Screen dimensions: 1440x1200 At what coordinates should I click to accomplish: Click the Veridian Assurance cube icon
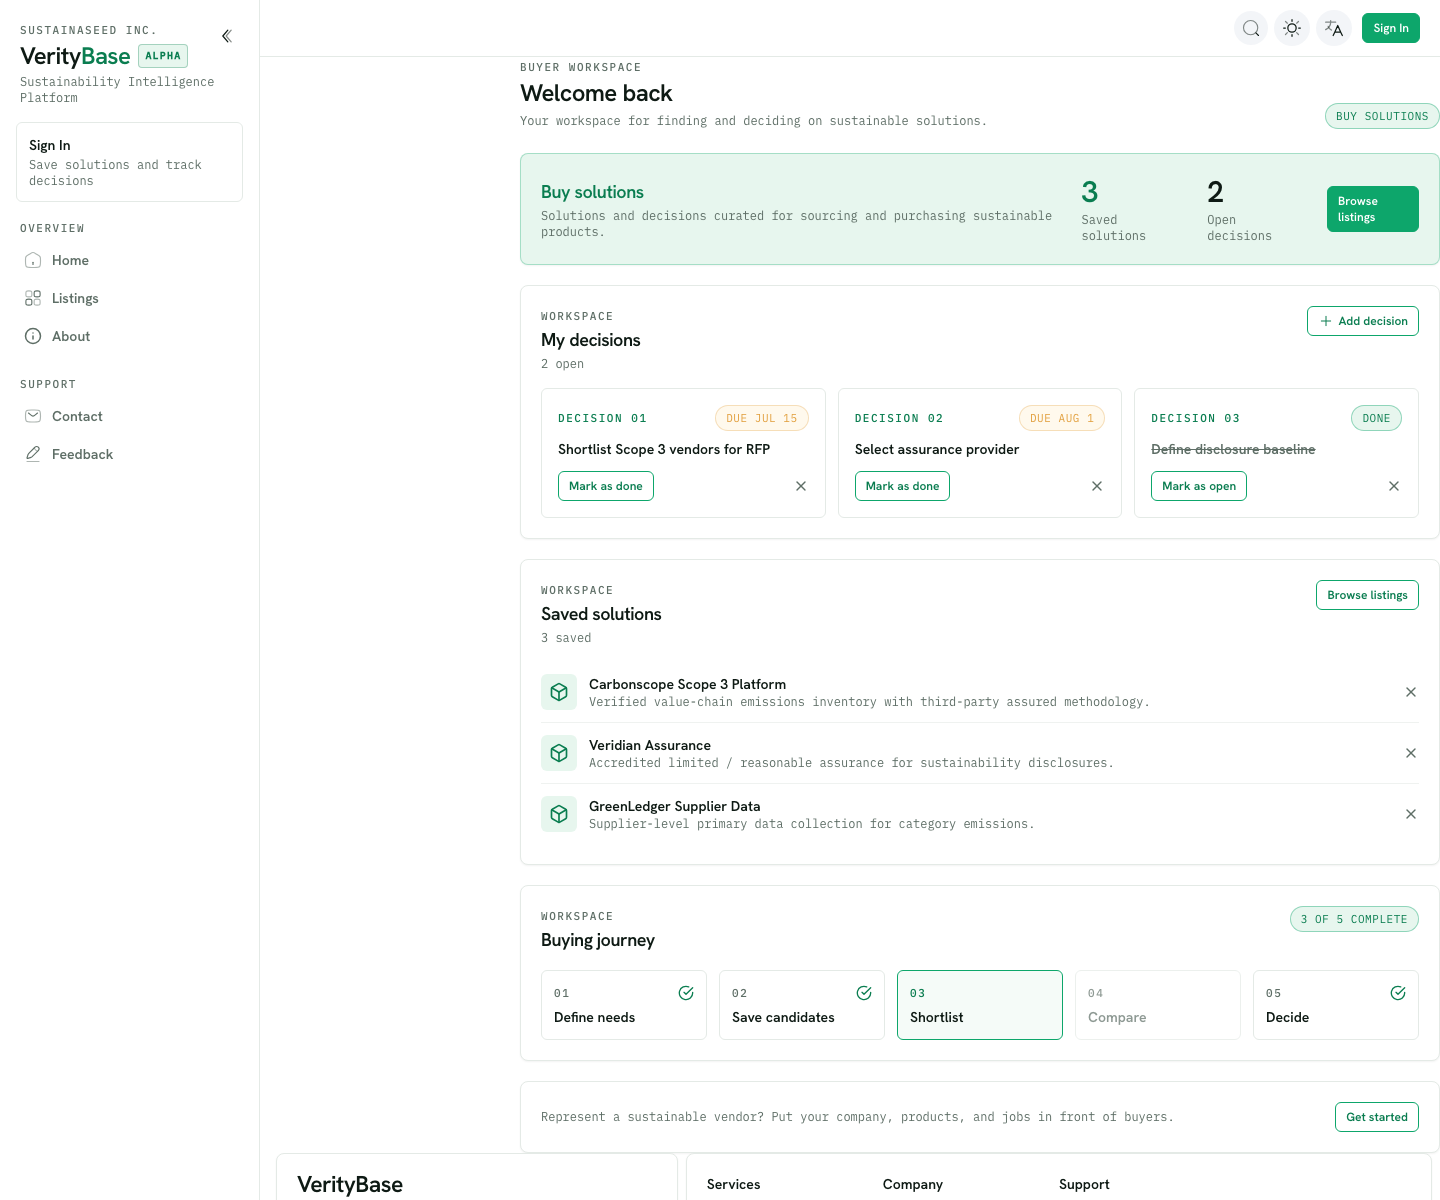tap(559, 753)
